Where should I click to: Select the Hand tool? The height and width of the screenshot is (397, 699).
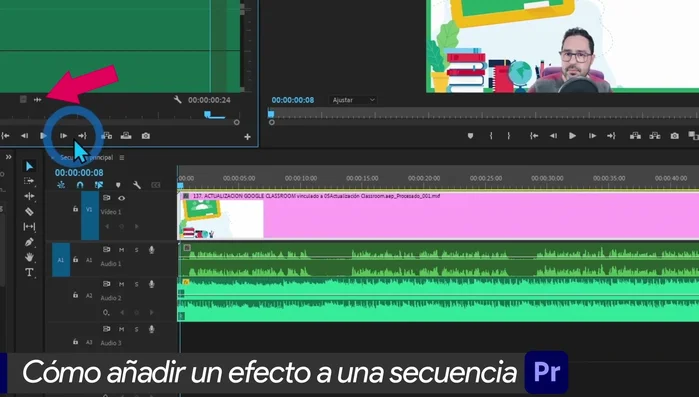point(29,257)
